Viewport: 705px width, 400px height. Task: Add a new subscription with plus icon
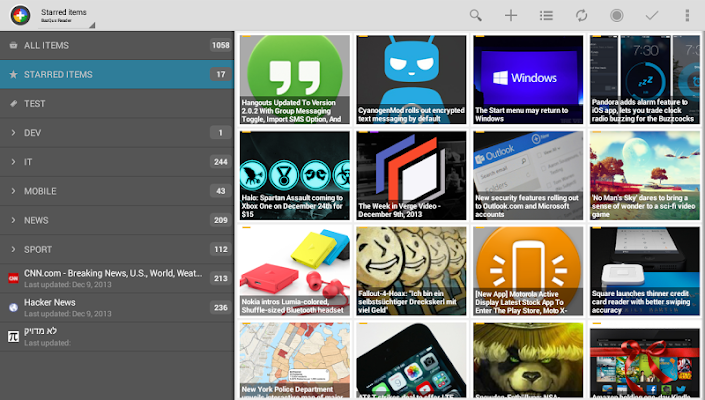point(511,16)
